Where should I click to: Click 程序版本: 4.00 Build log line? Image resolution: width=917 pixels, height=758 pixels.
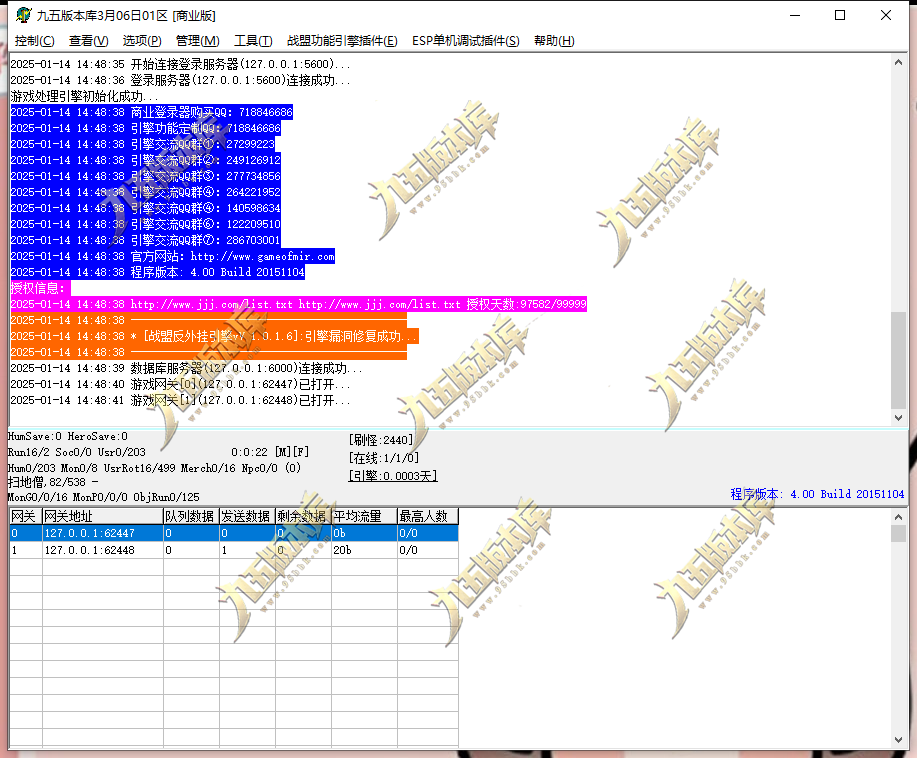click(157, 272)
